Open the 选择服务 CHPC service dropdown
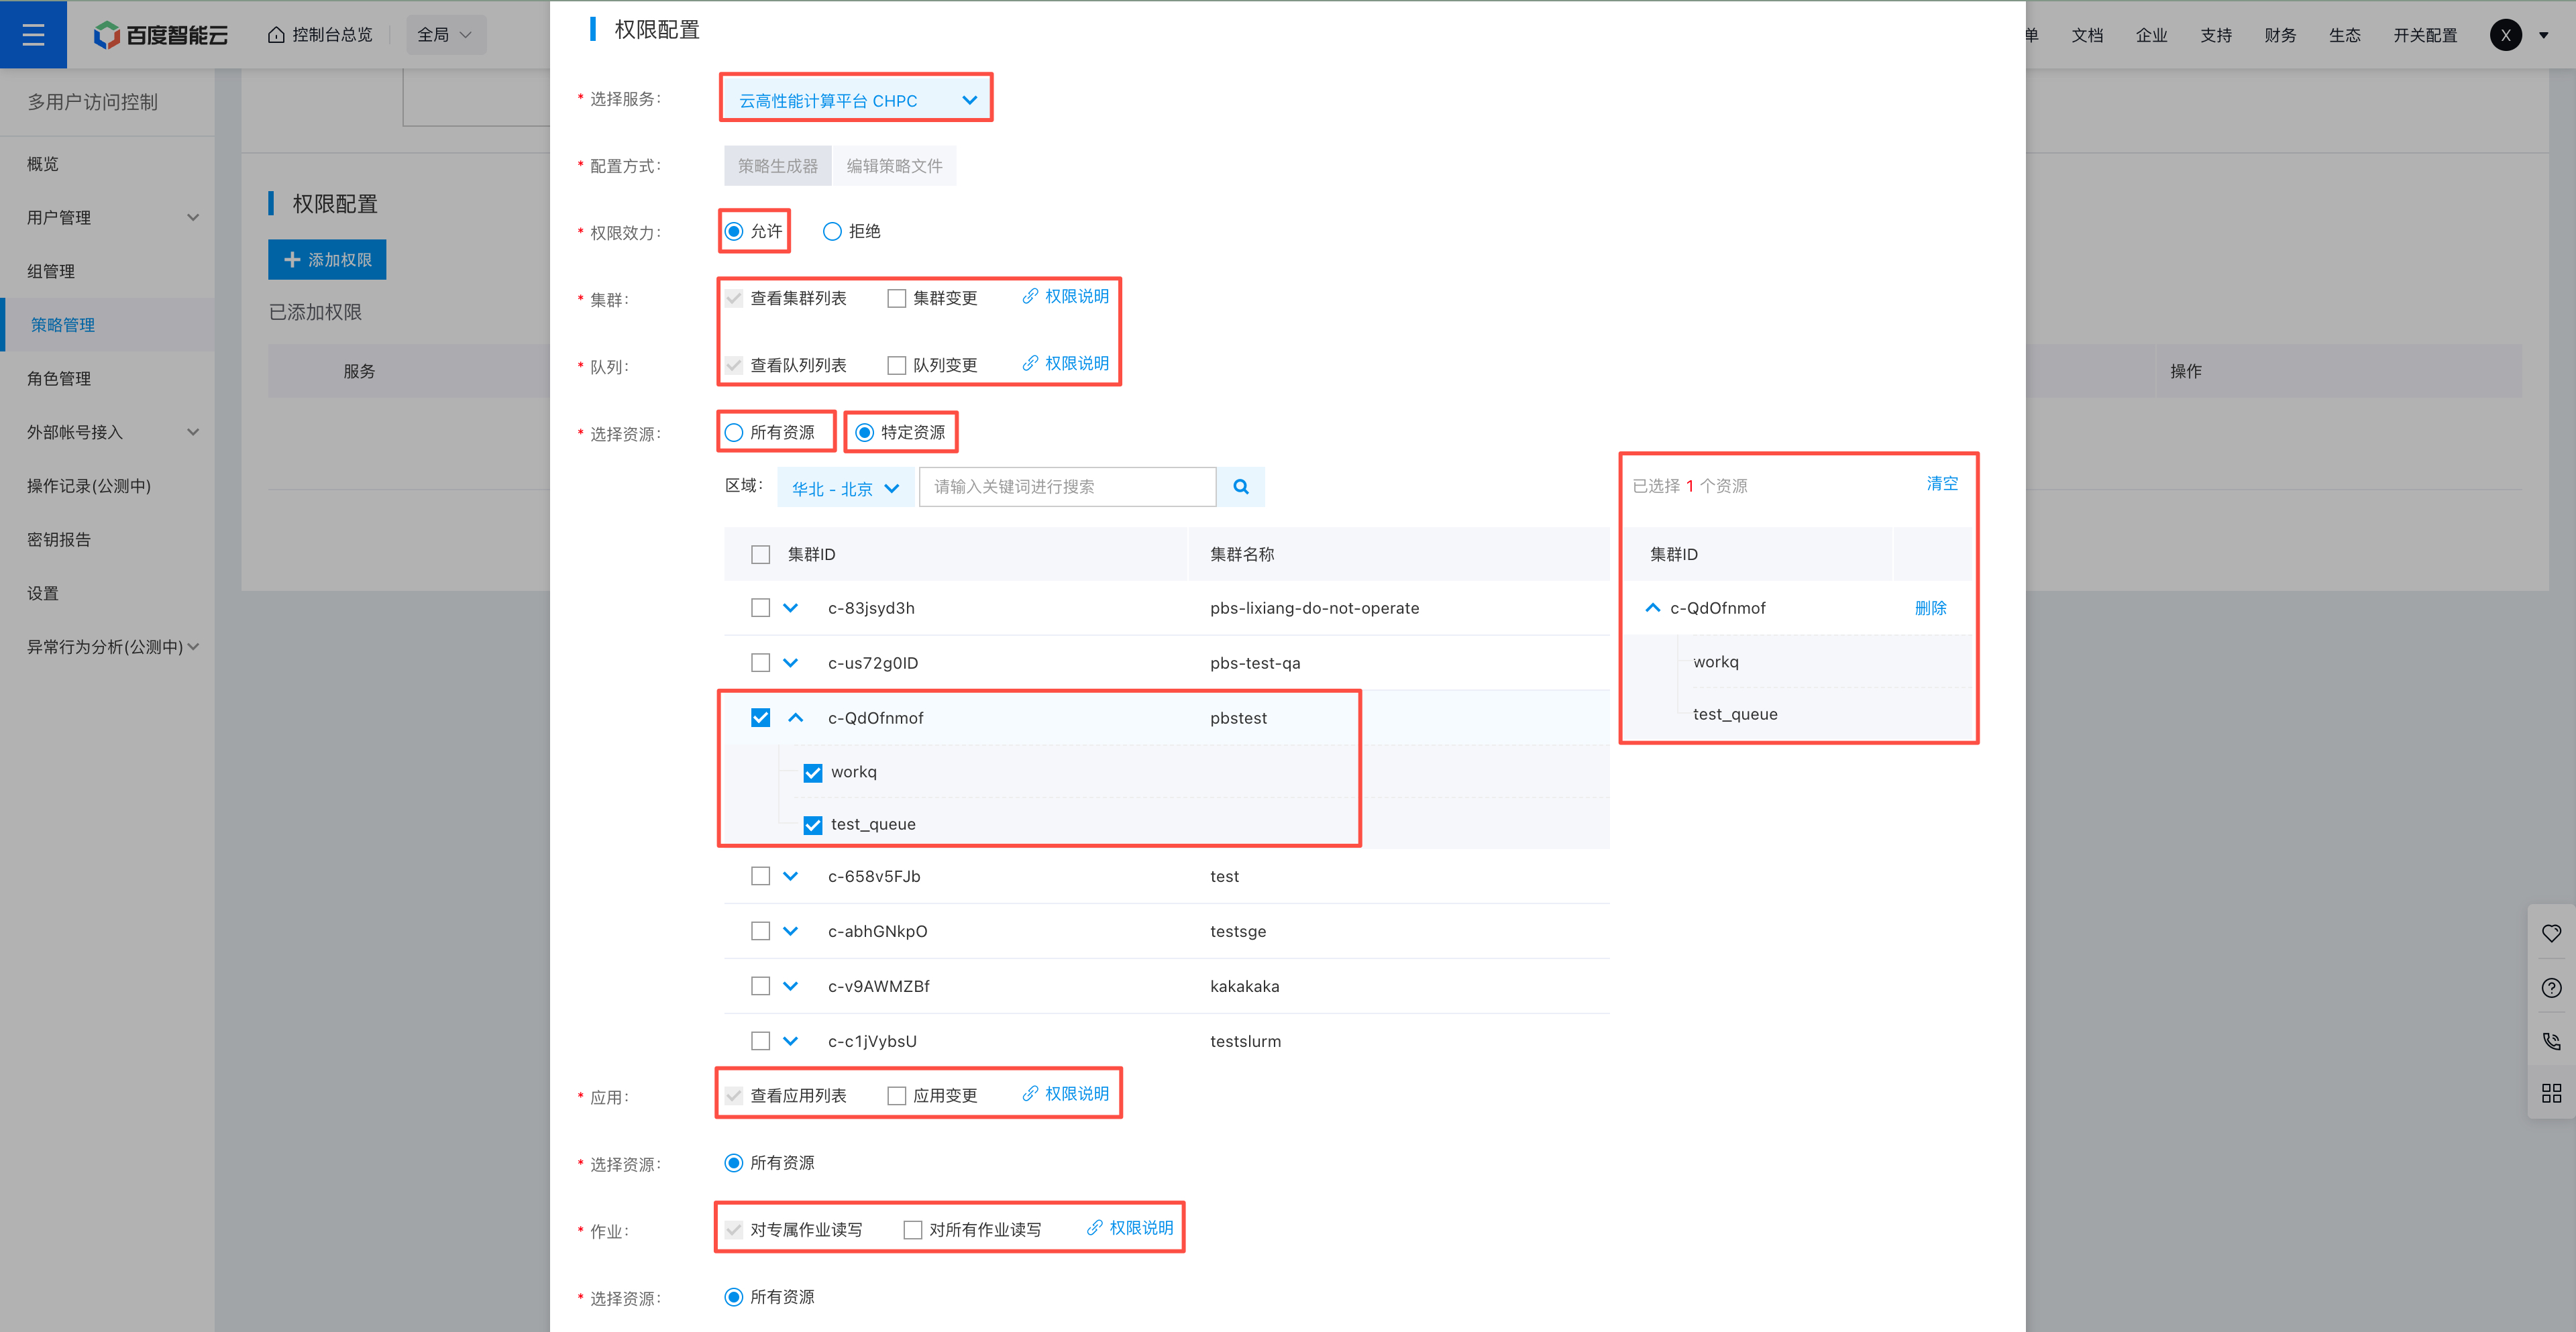The width and height of the screenshot is (2576, 1332). [856, 100]
